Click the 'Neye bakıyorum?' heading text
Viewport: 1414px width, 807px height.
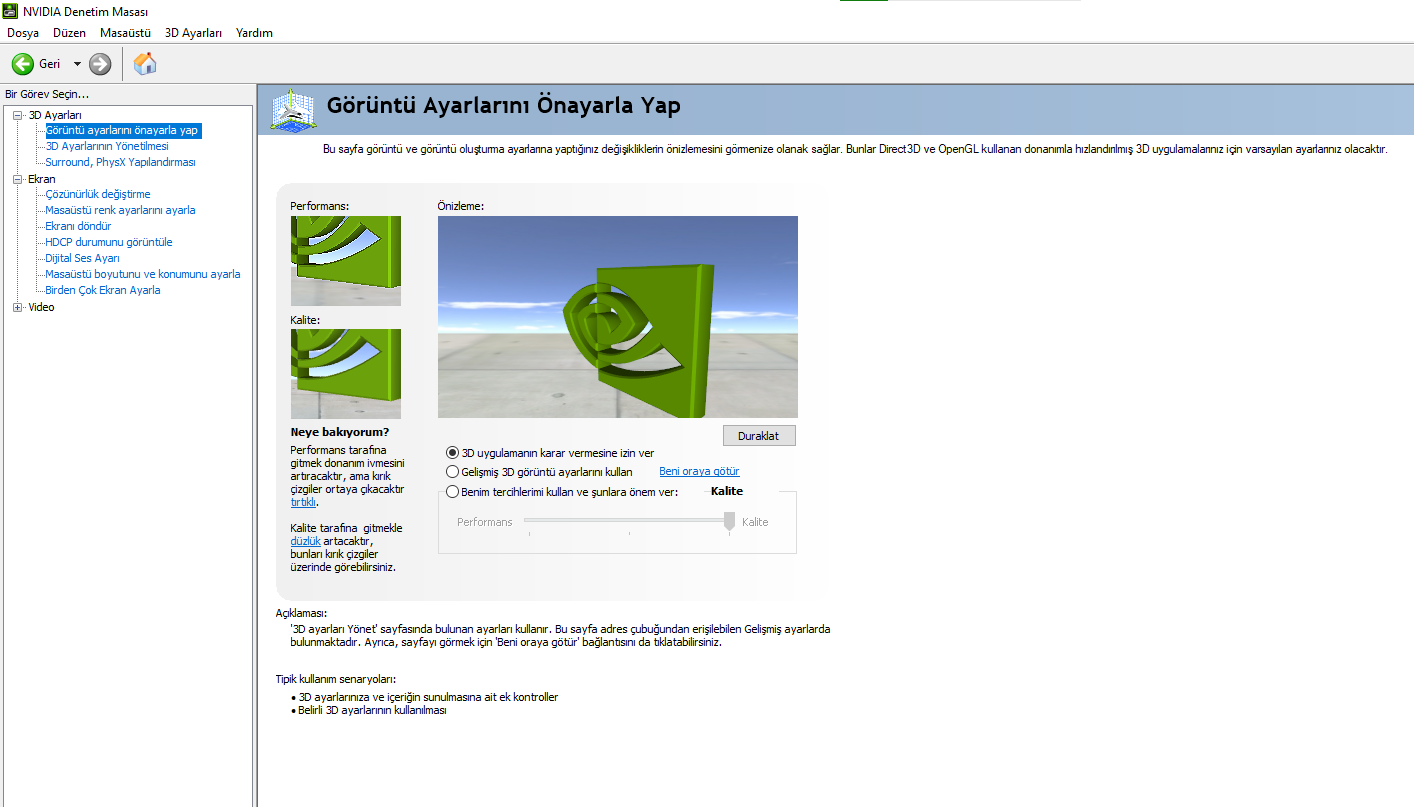340,432
